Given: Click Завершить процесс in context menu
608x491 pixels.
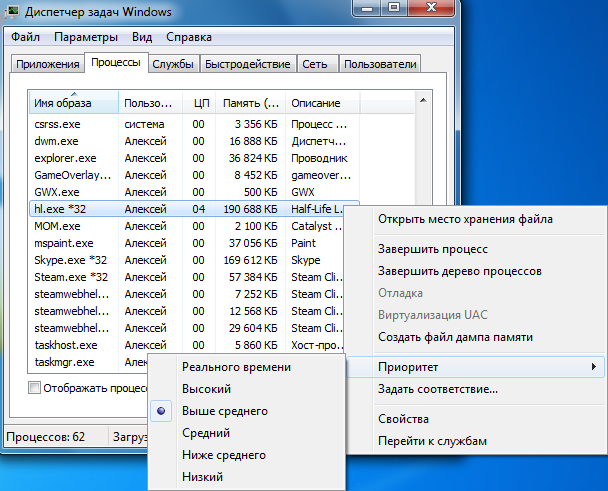Looking at the screenshot, I should coord(432,249).
